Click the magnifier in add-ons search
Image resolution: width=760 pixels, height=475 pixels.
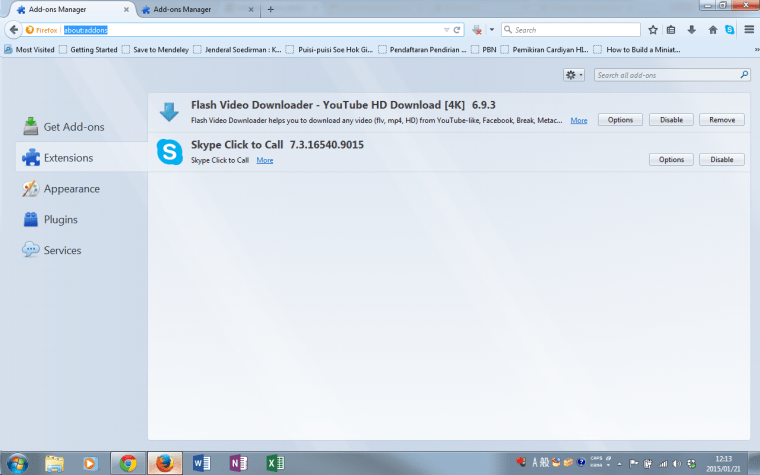(744, 75)
